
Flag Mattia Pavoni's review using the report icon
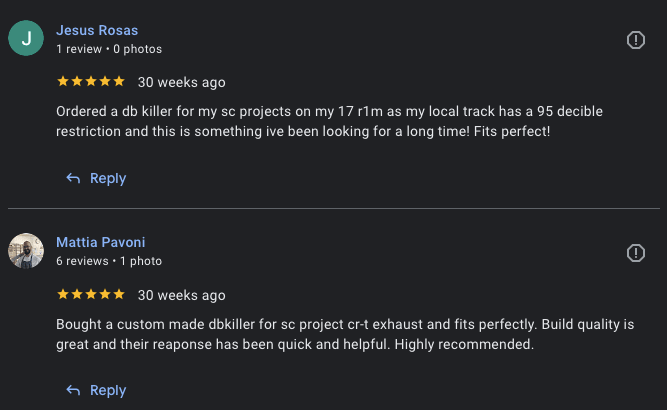click(x=635, y=253)
